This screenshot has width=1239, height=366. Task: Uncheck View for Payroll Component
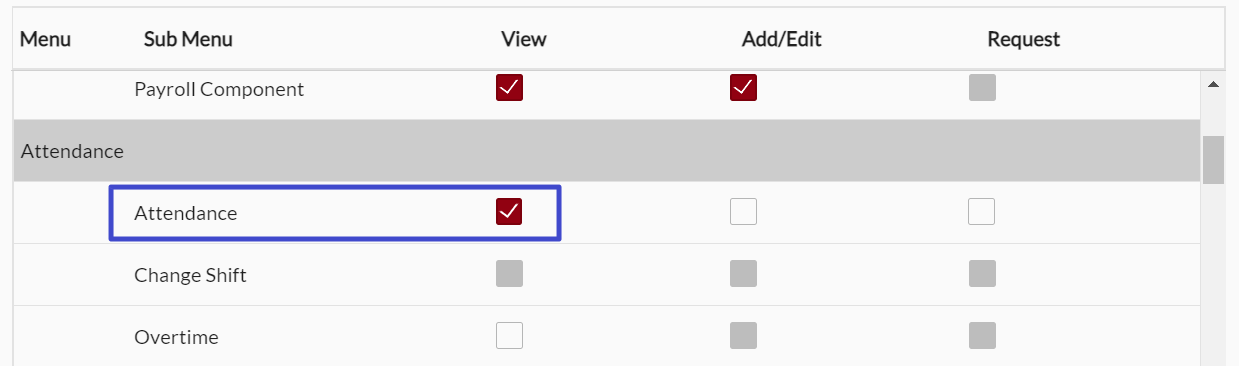[x=509, y=88]
